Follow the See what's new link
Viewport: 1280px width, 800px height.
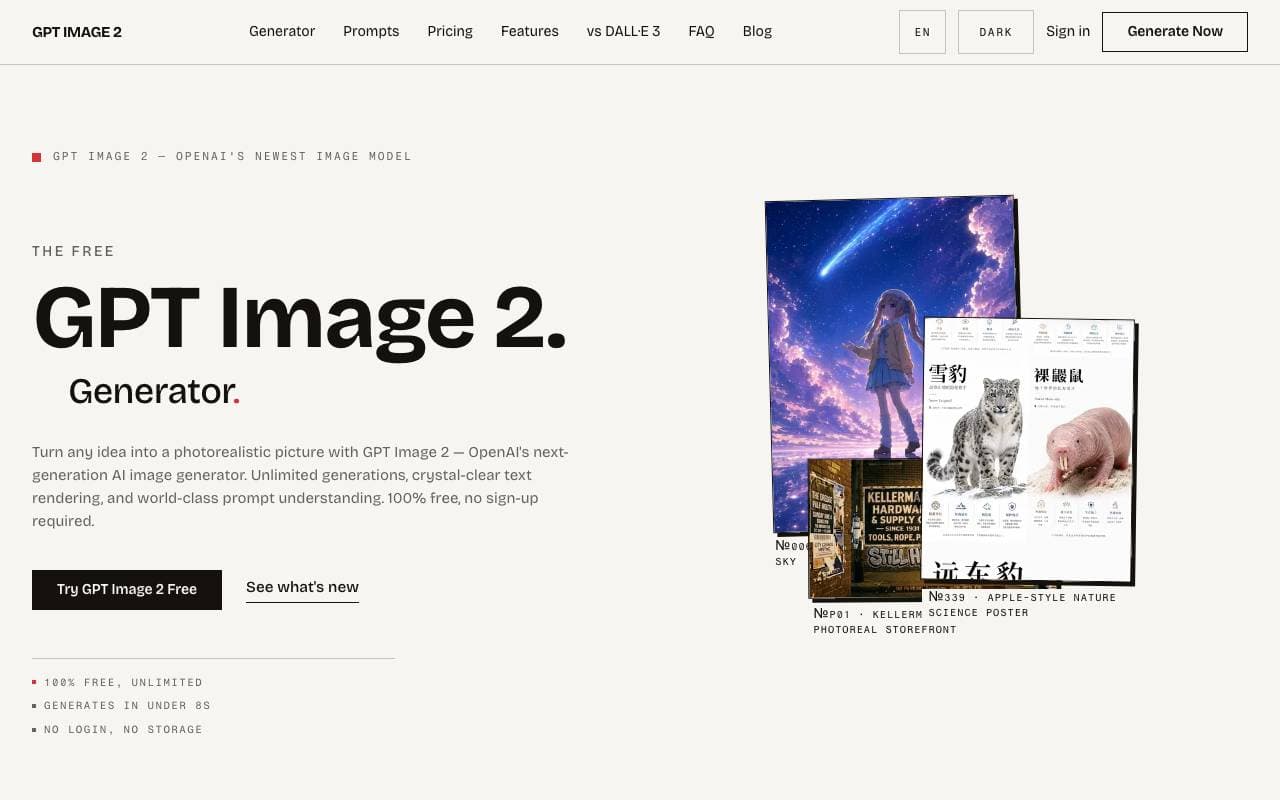tap(302, 588)
